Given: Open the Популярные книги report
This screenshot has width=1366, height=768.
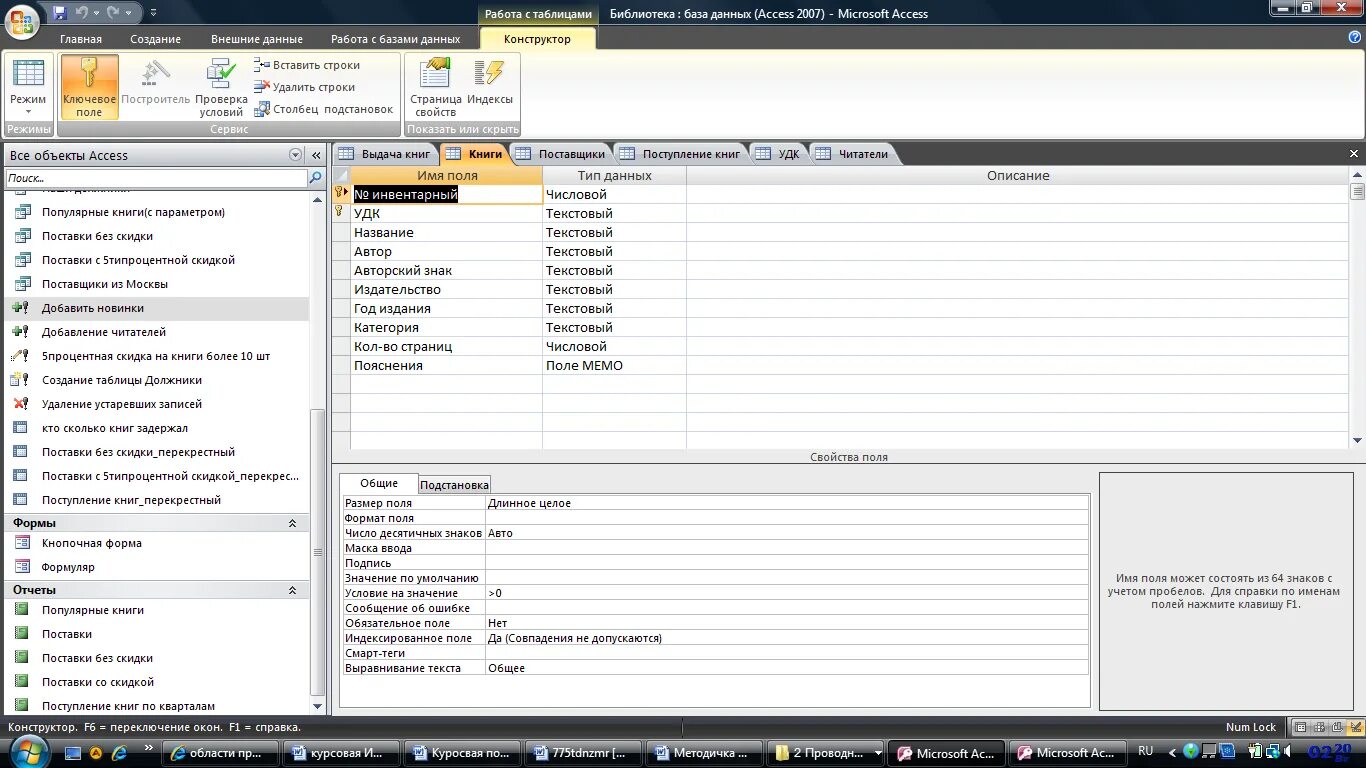Looking at the screenshot, I should point(93,610).
